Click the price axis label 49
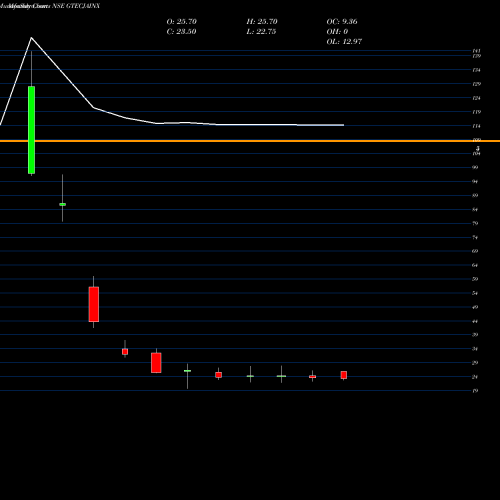This screenshot has width=500, height=500. pyautogui.click(x=475, y=307)
